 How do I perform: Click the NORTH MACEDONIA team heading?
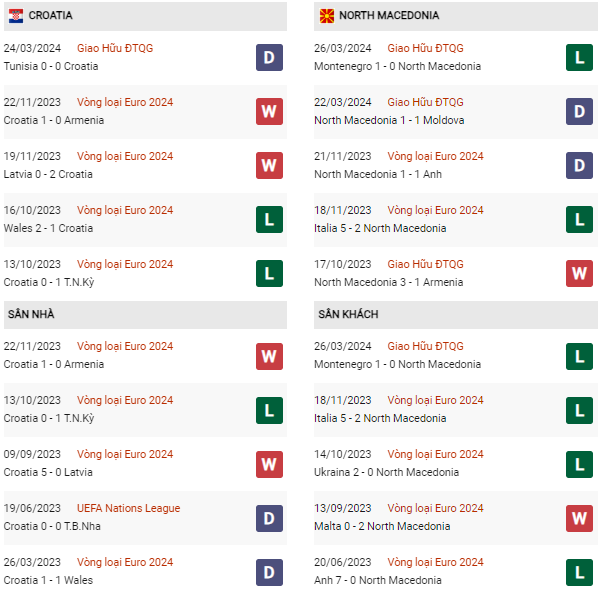coord(389,16)
